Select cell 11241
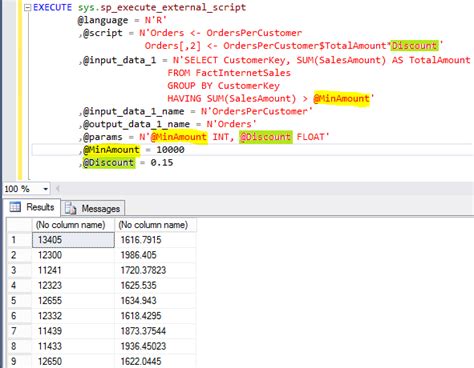 73,270
